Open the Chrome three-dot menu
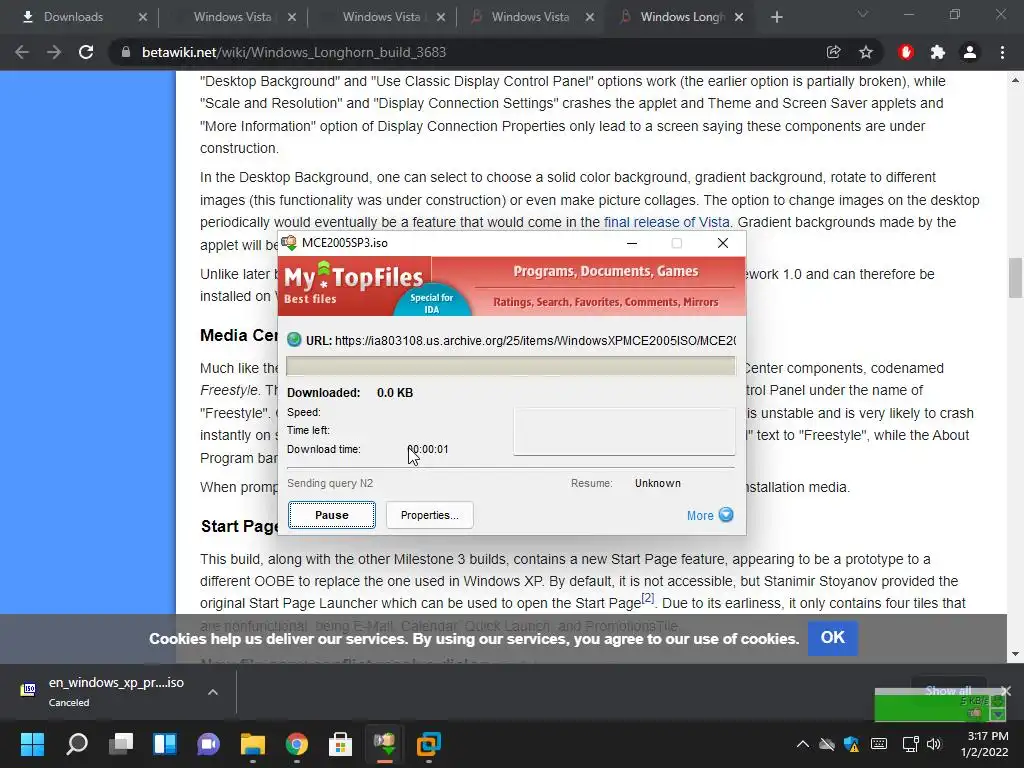 [x=1002, y=52]
